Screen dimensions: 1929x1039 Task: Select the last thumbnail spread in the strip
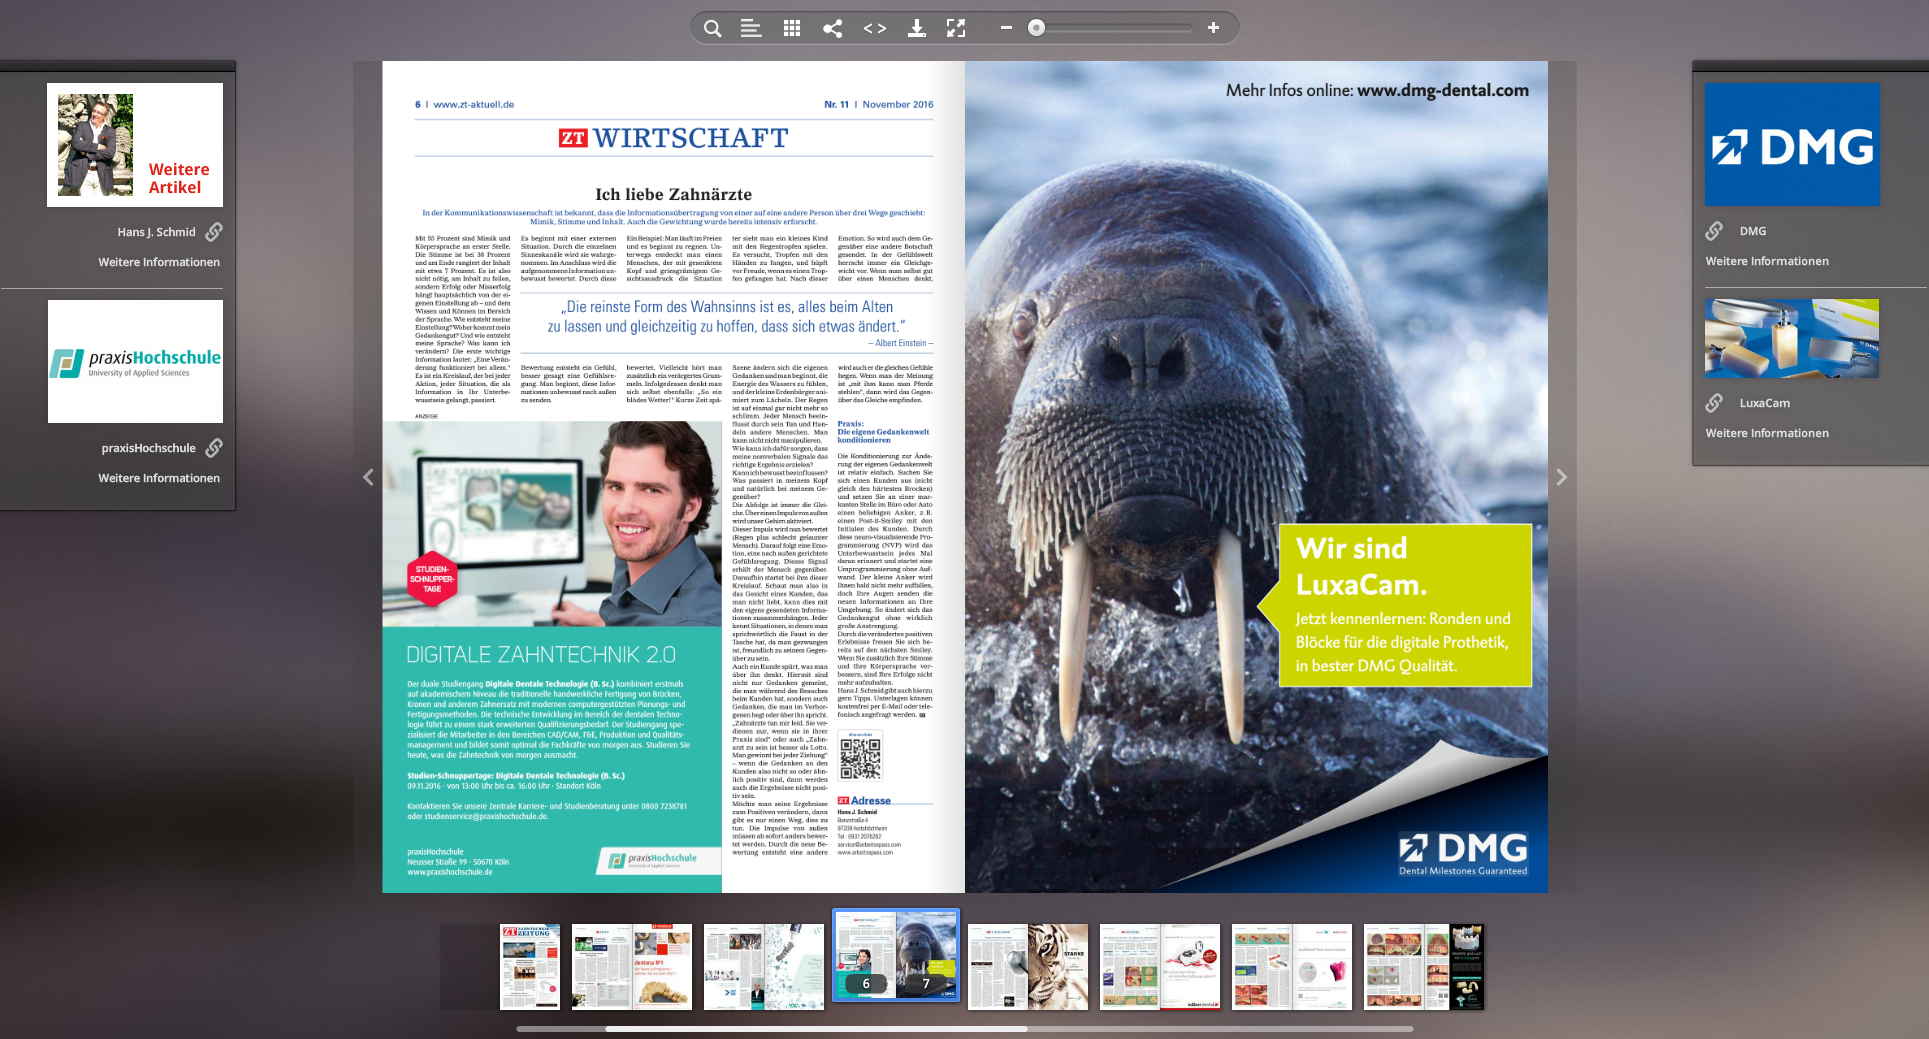(x=1424, y=966)
